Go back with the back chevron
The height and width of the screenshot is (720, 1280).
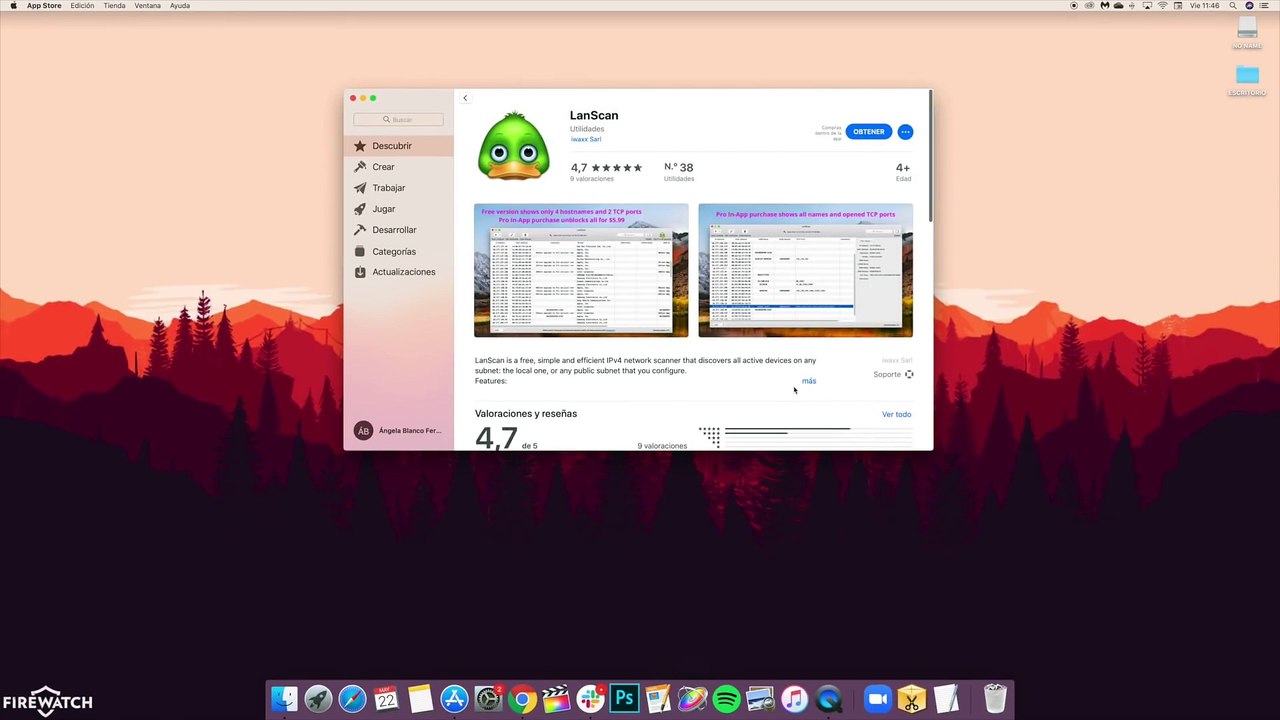tap(465, 98)
